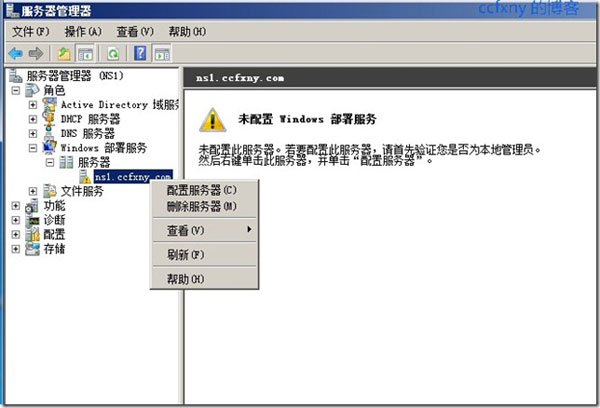Click the 诊断 diagnostics node icon
The height and width of the screenshot is (408, 600).
pos(32,220)
